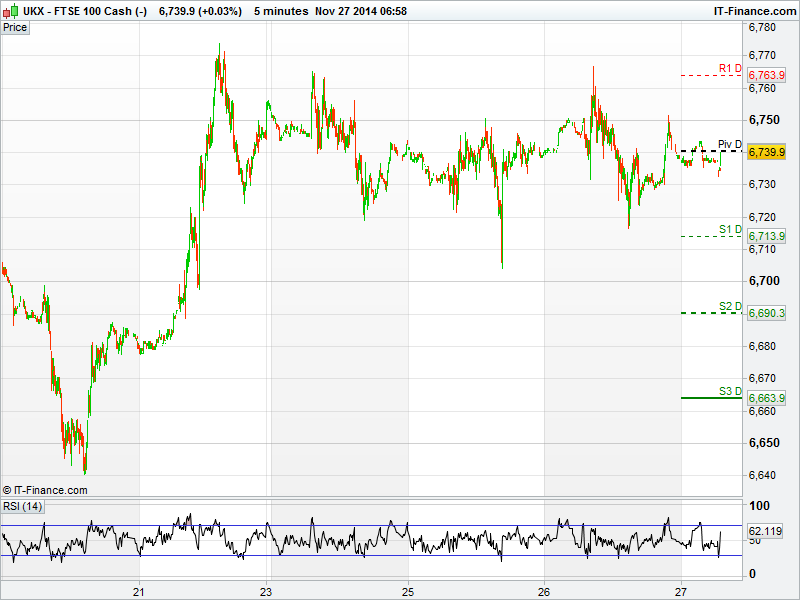Open the IT-Finance.com link at top right
Viewport: 800px width, 600px height.
pyautogui.click(x=756, y=10)
